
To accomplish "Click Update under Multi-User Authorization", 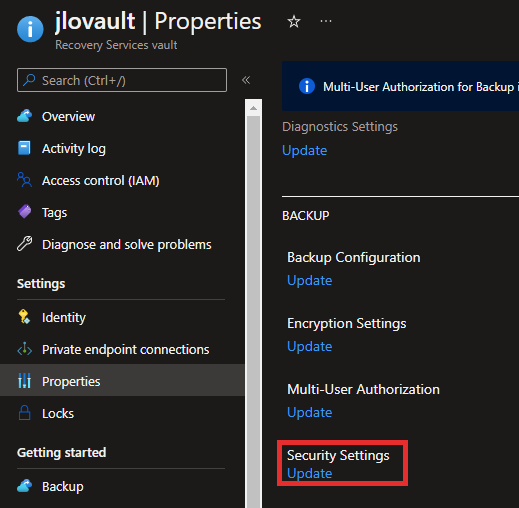I will click(x=309, y=412).
